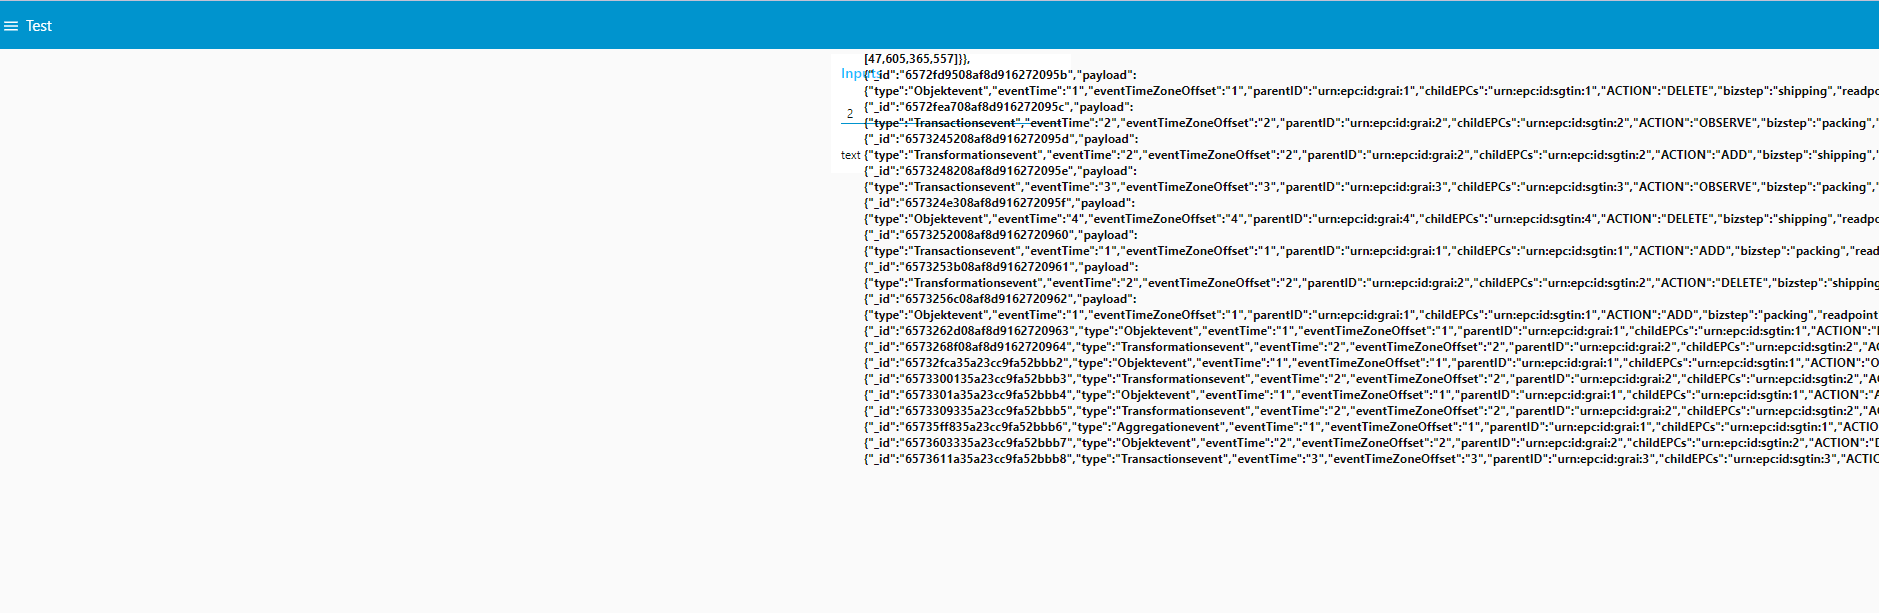The image size is (1879, 613).
Task: Click the id 6573252008af8d9162720960 line
Action: click(1001, 235)
